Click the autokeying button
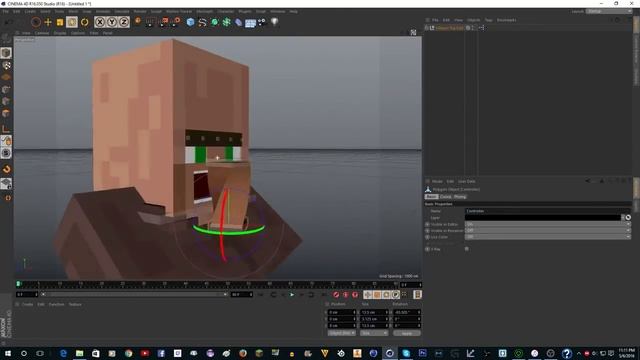The image size is (640, 360). coord(346,294)
